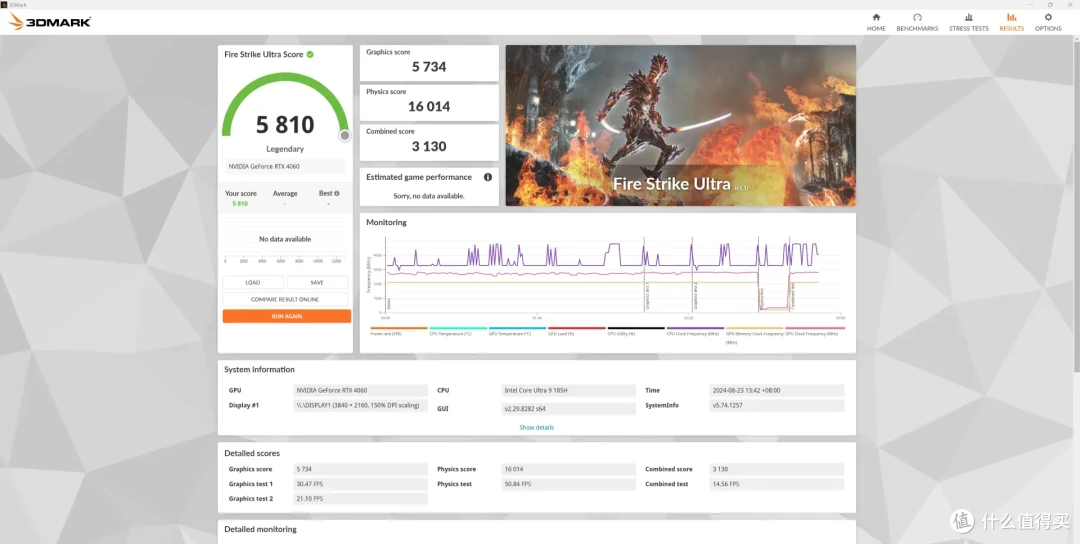Image resolution: width=1080 pixels, height=544 pixels.
Task: Click COMPARE RESULT ONLINE button
Action: pos(285,300)
